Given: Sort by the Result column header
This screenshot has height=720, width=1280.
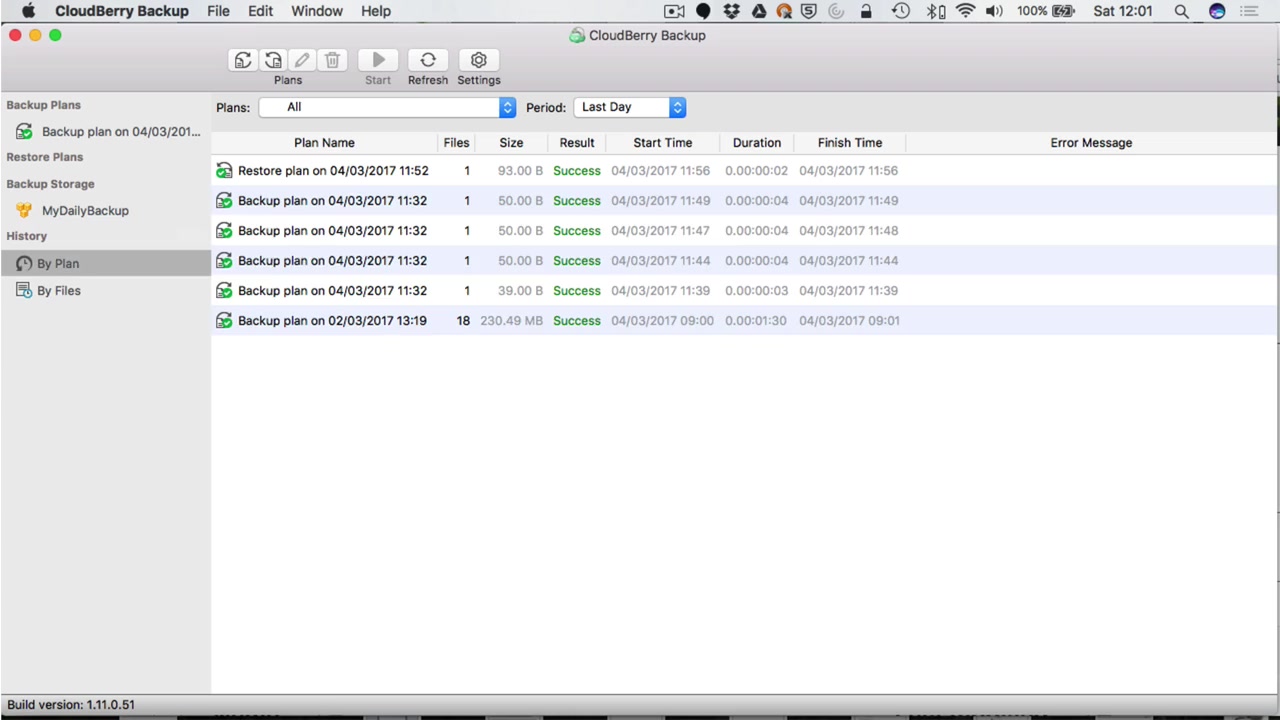Looking at the screenshot, I should 577,143.
